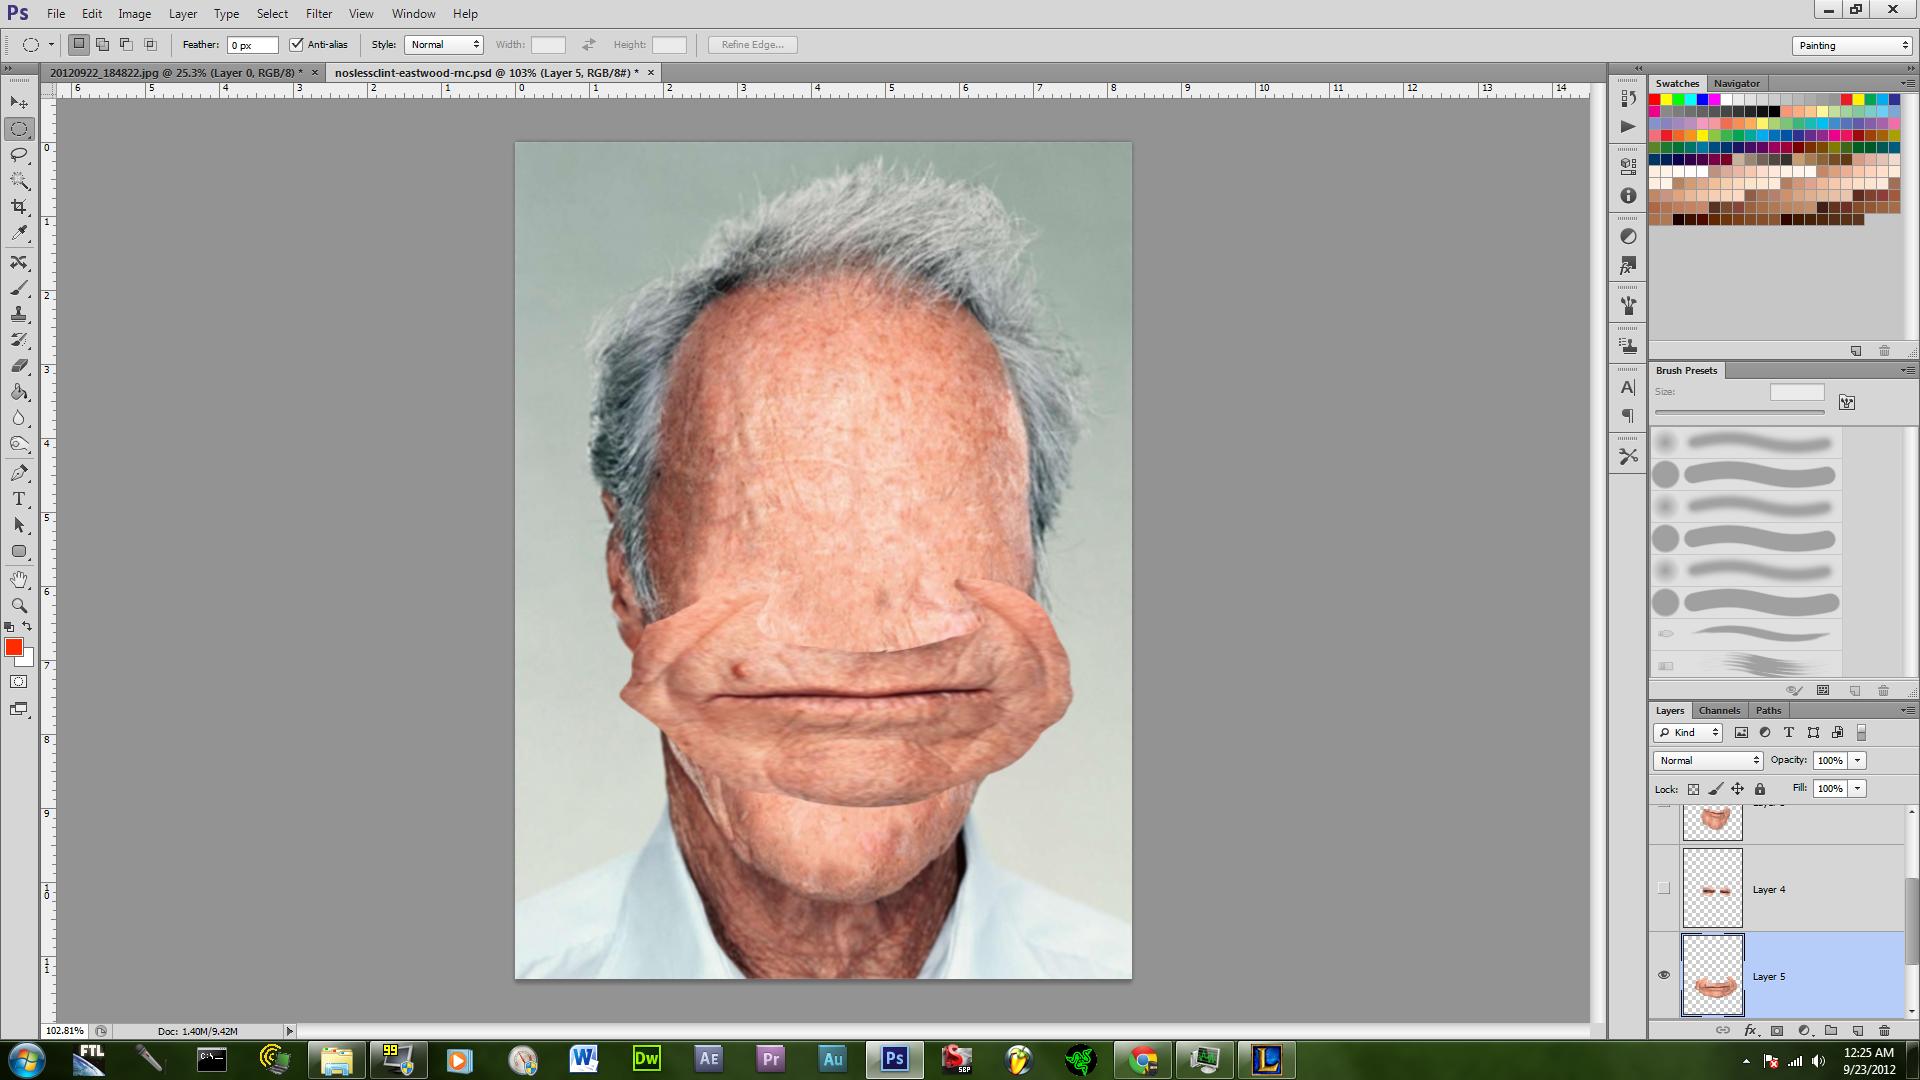Hide Layer 5 with eye icon
Screen dimensions: 1920x1080
click(1664, 976)
